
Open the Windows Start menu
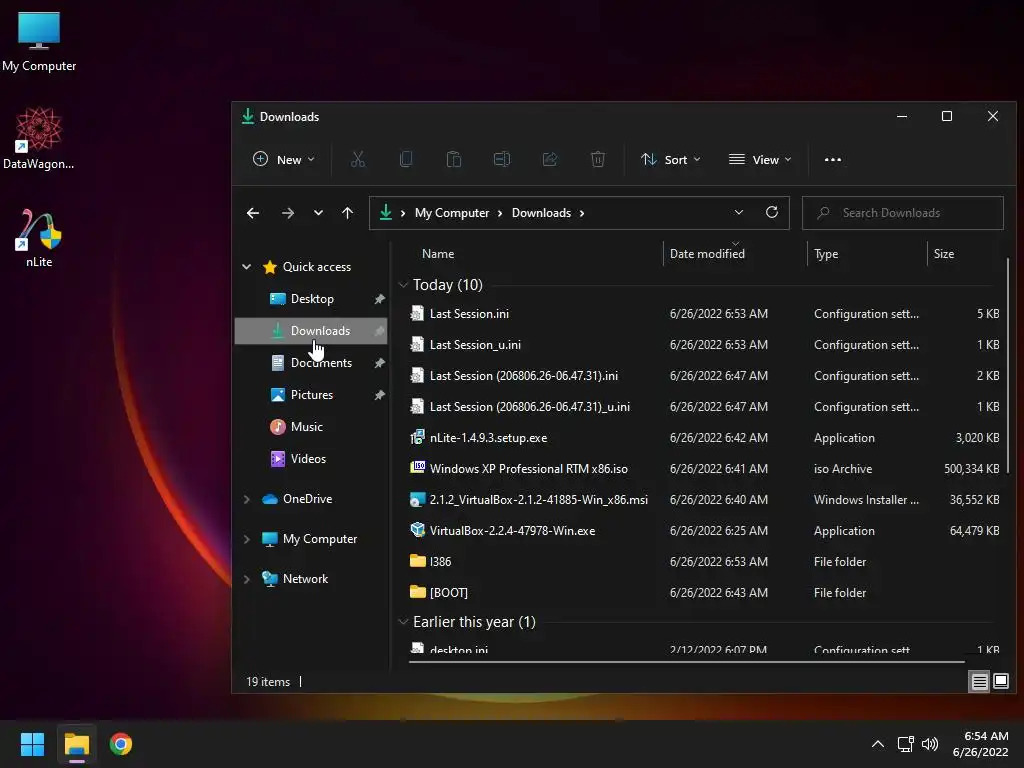pyautogui.click(x=32, y=744)
